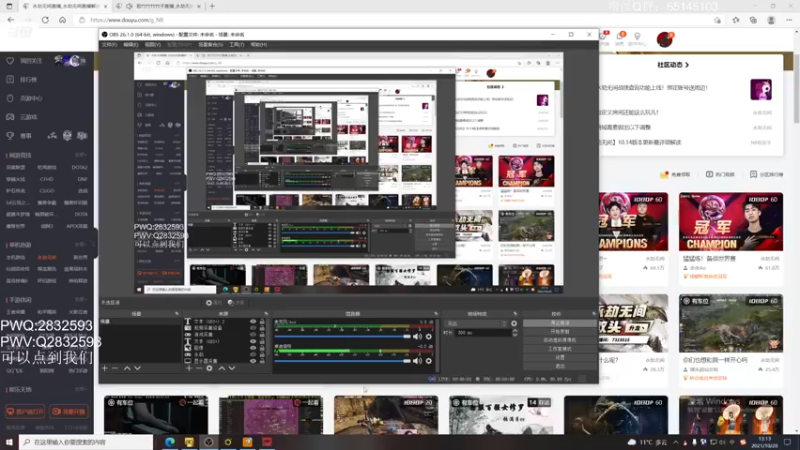Click the trophy icon in Douyu sidebar
The height and width of the screenshot is (450, 800).
coord(10,136)
